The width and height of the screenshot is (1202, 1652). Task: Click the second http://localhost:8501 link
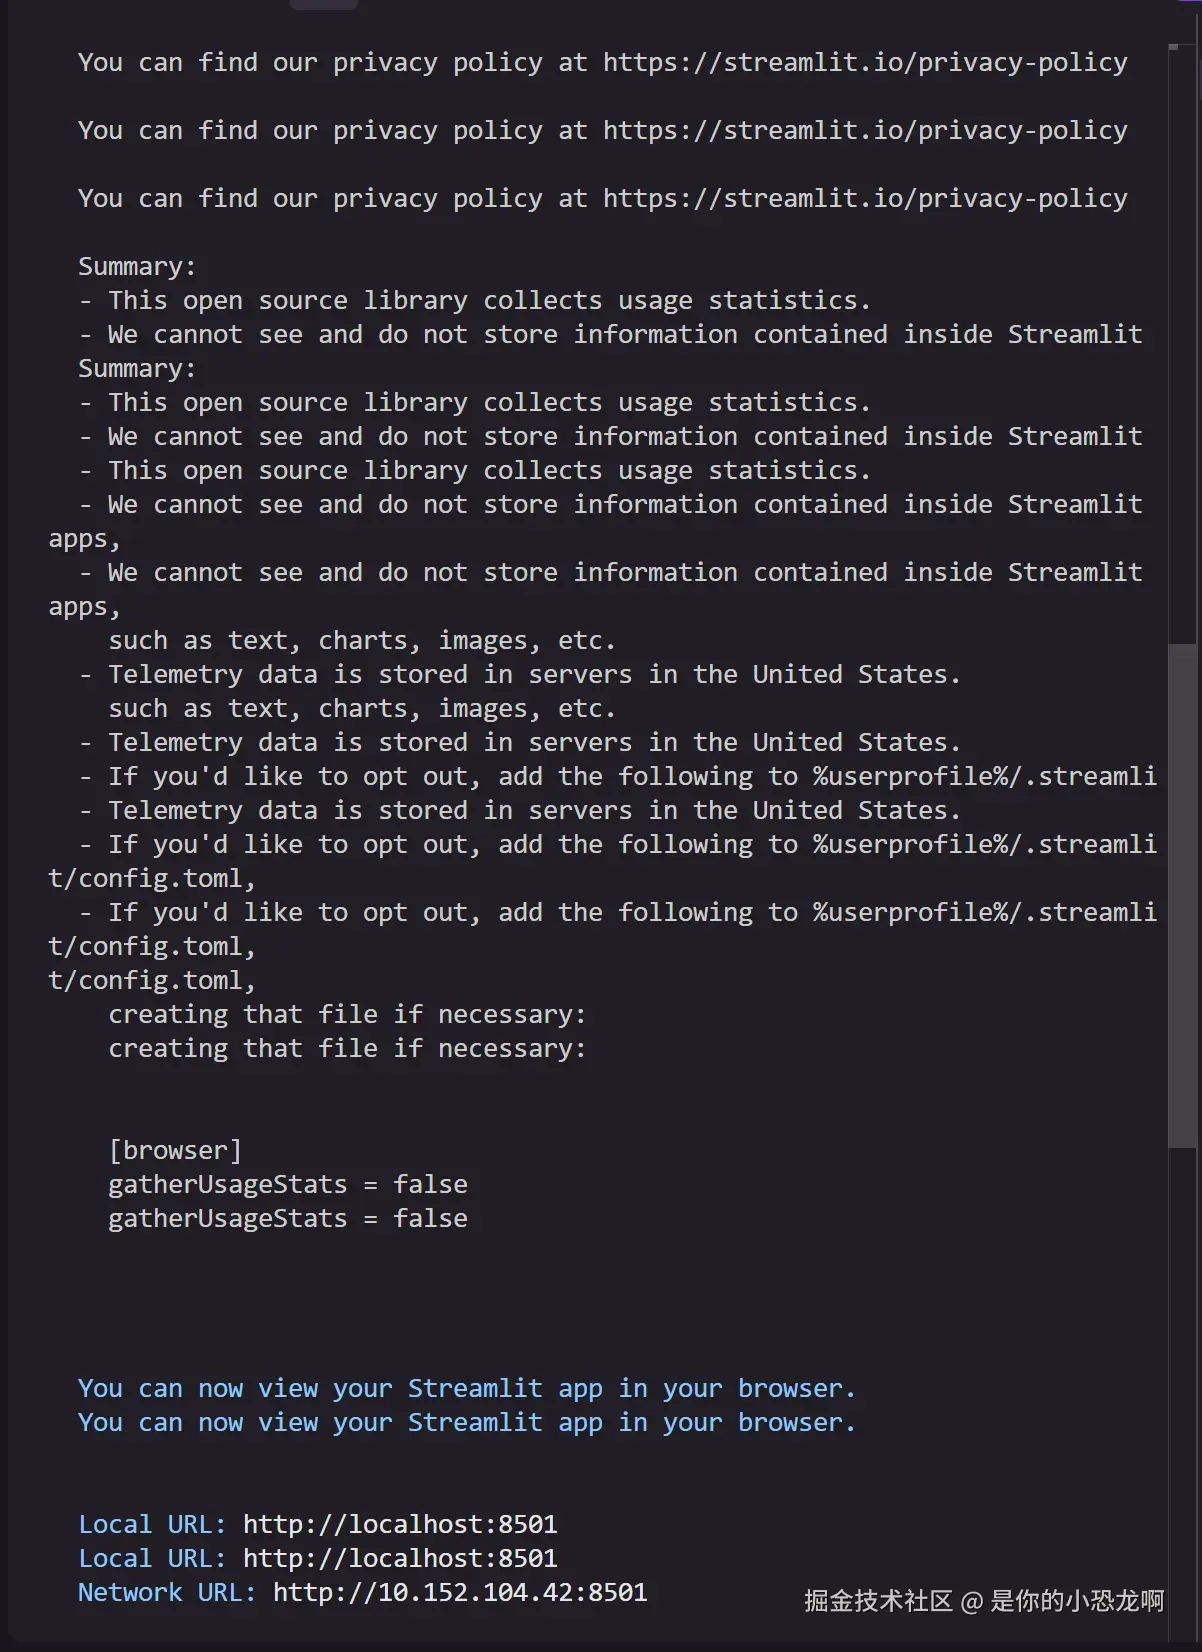(x=400, y=1558)
